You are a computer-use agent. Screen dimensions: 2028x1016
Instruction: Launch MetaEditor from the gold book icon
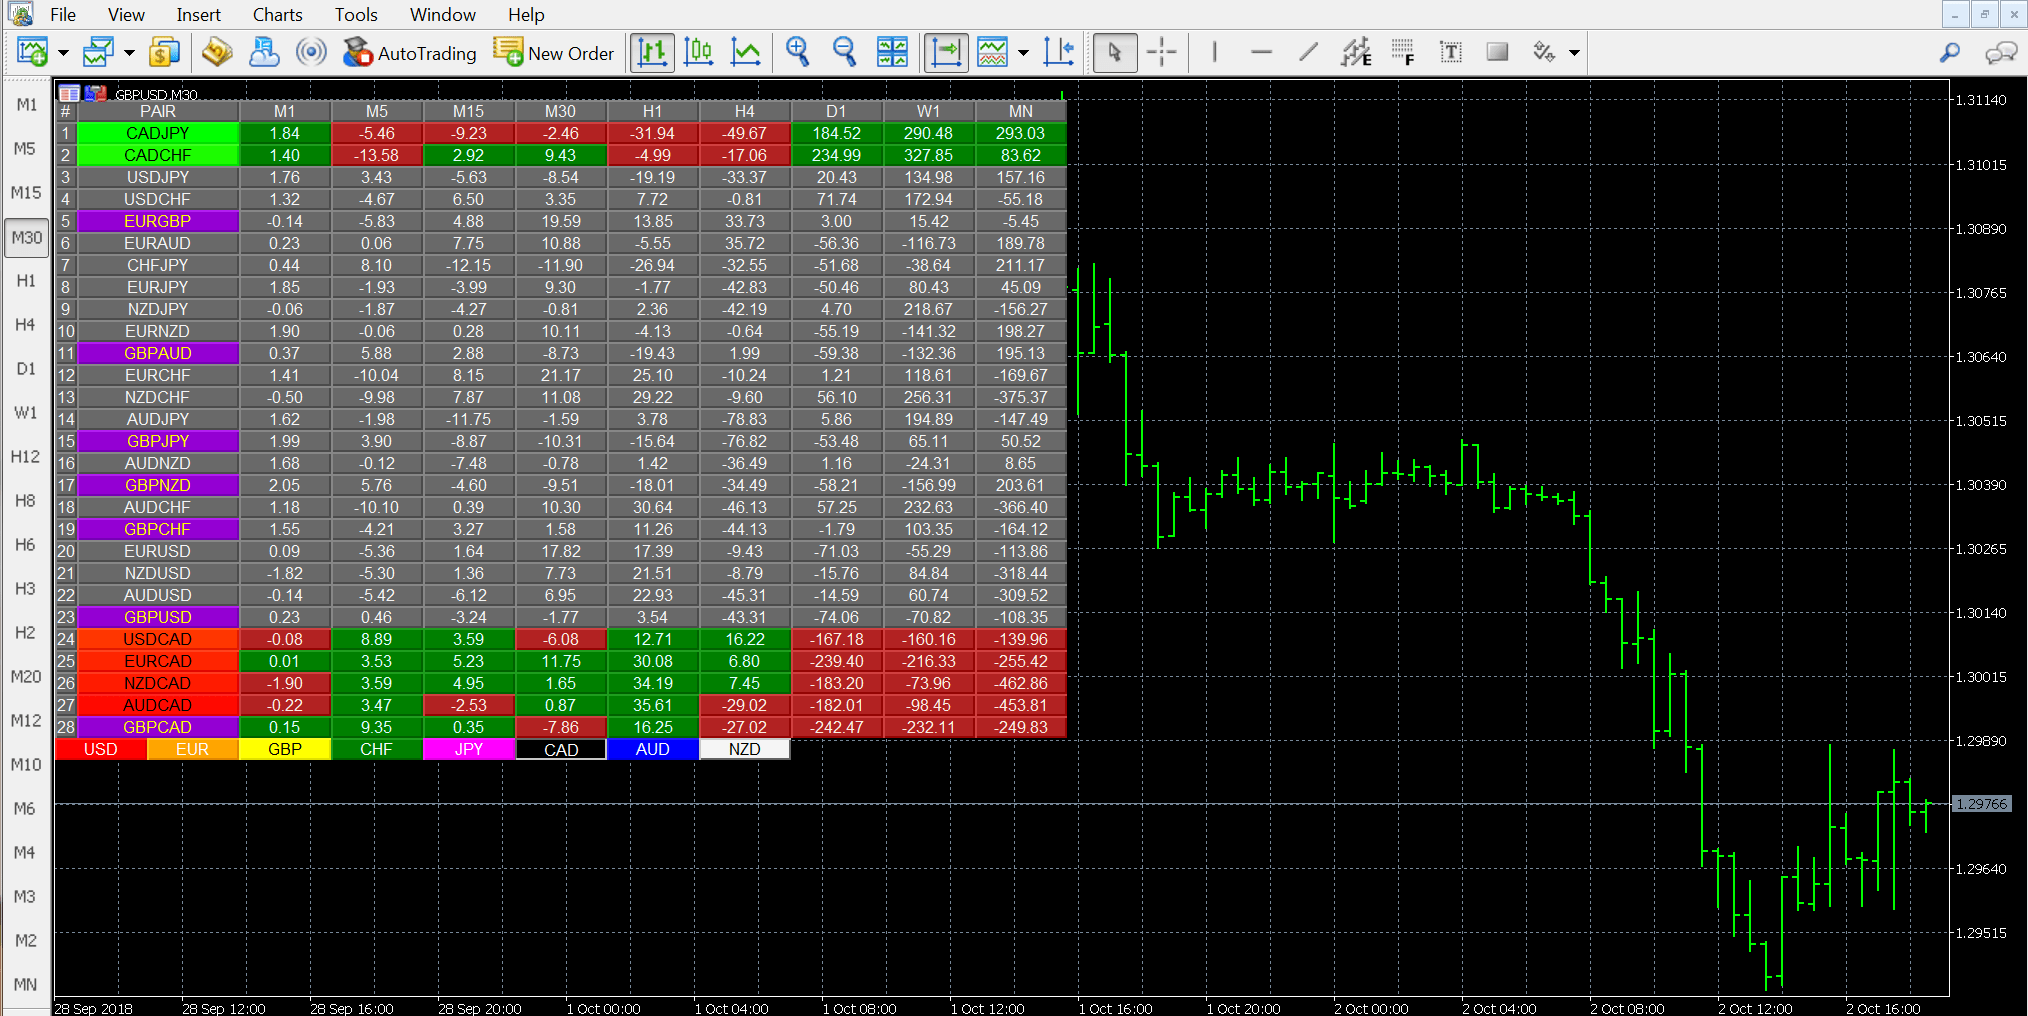tap(216, 52)
